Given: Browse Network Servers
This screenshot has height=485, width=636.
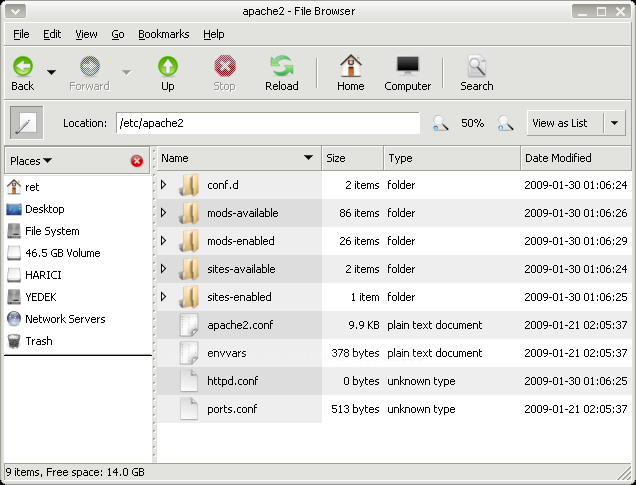Looking at the screenshot, I should pyautogui.click(x=65, y=319).
